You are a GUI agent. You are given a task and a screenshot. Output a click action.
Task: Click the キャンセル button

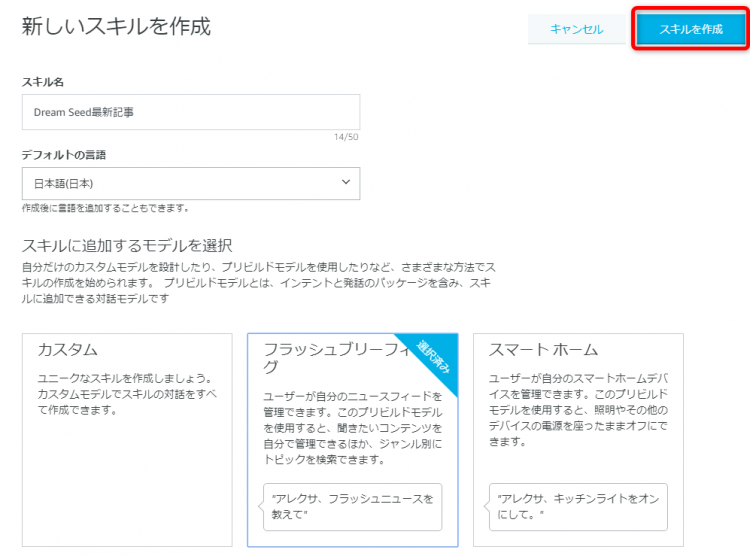(577, 29)
